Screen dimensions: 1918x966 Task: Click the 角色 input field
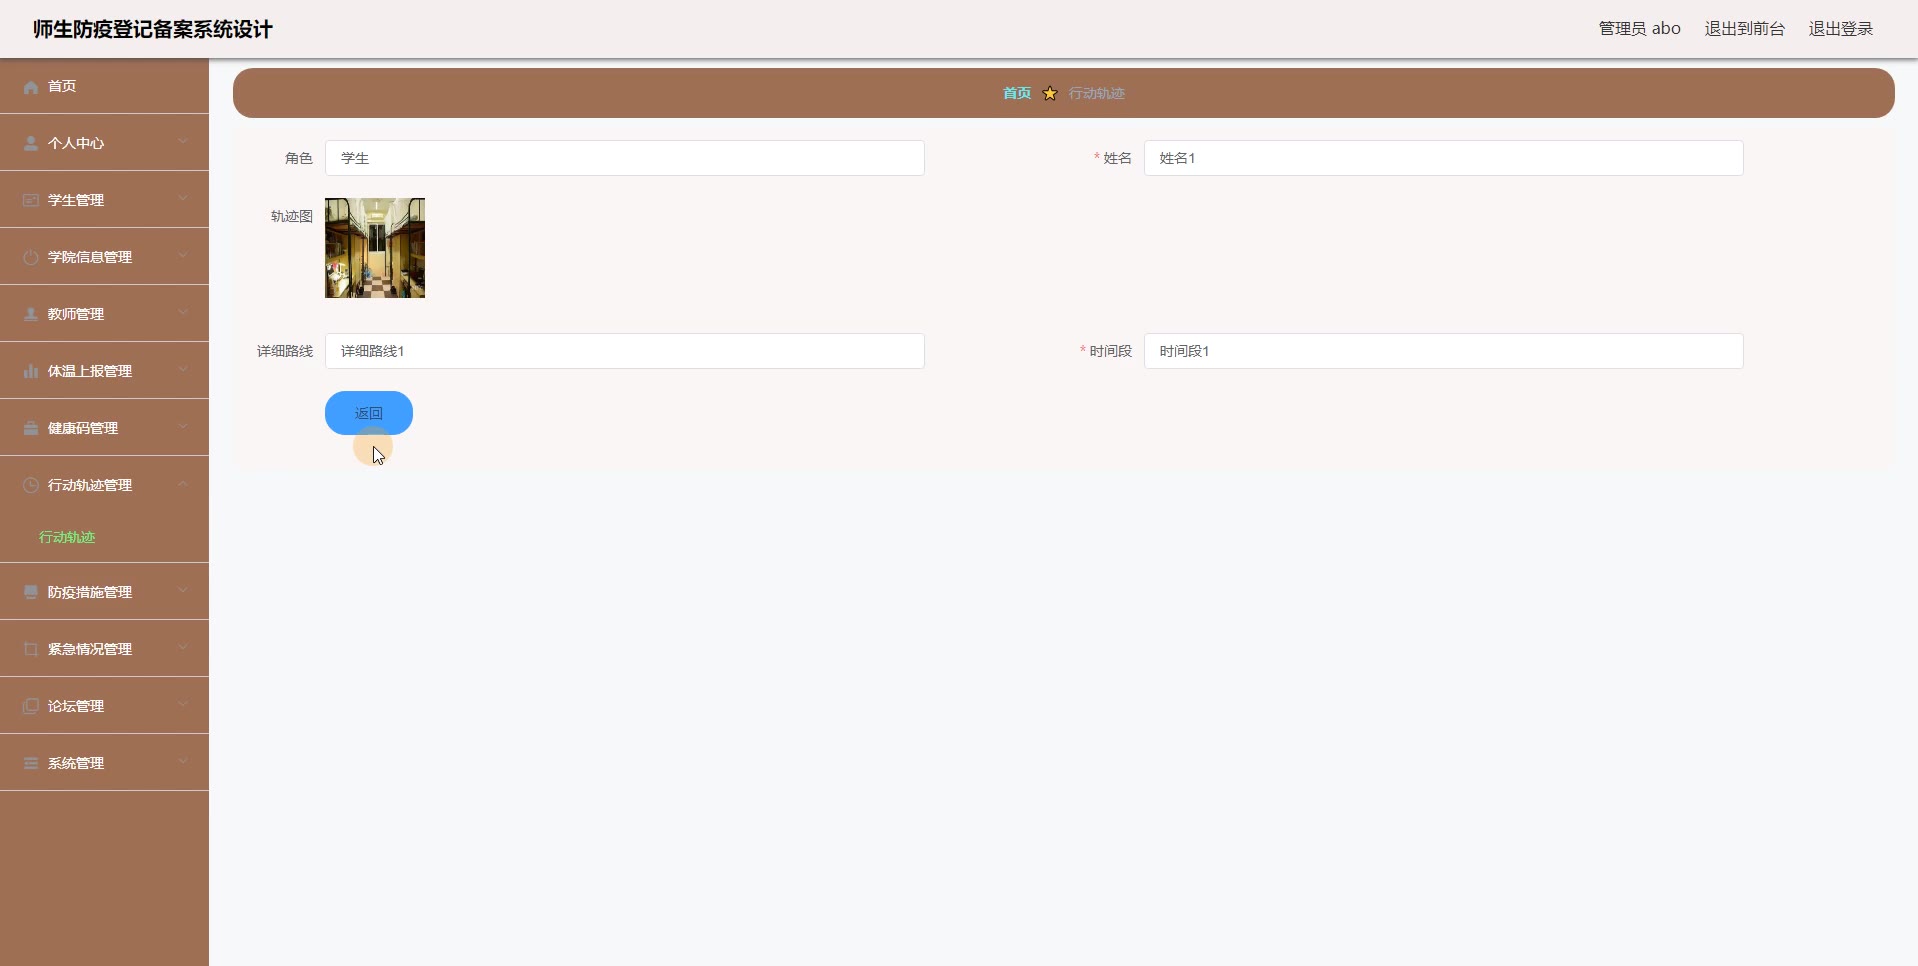(x=625, y=158)
